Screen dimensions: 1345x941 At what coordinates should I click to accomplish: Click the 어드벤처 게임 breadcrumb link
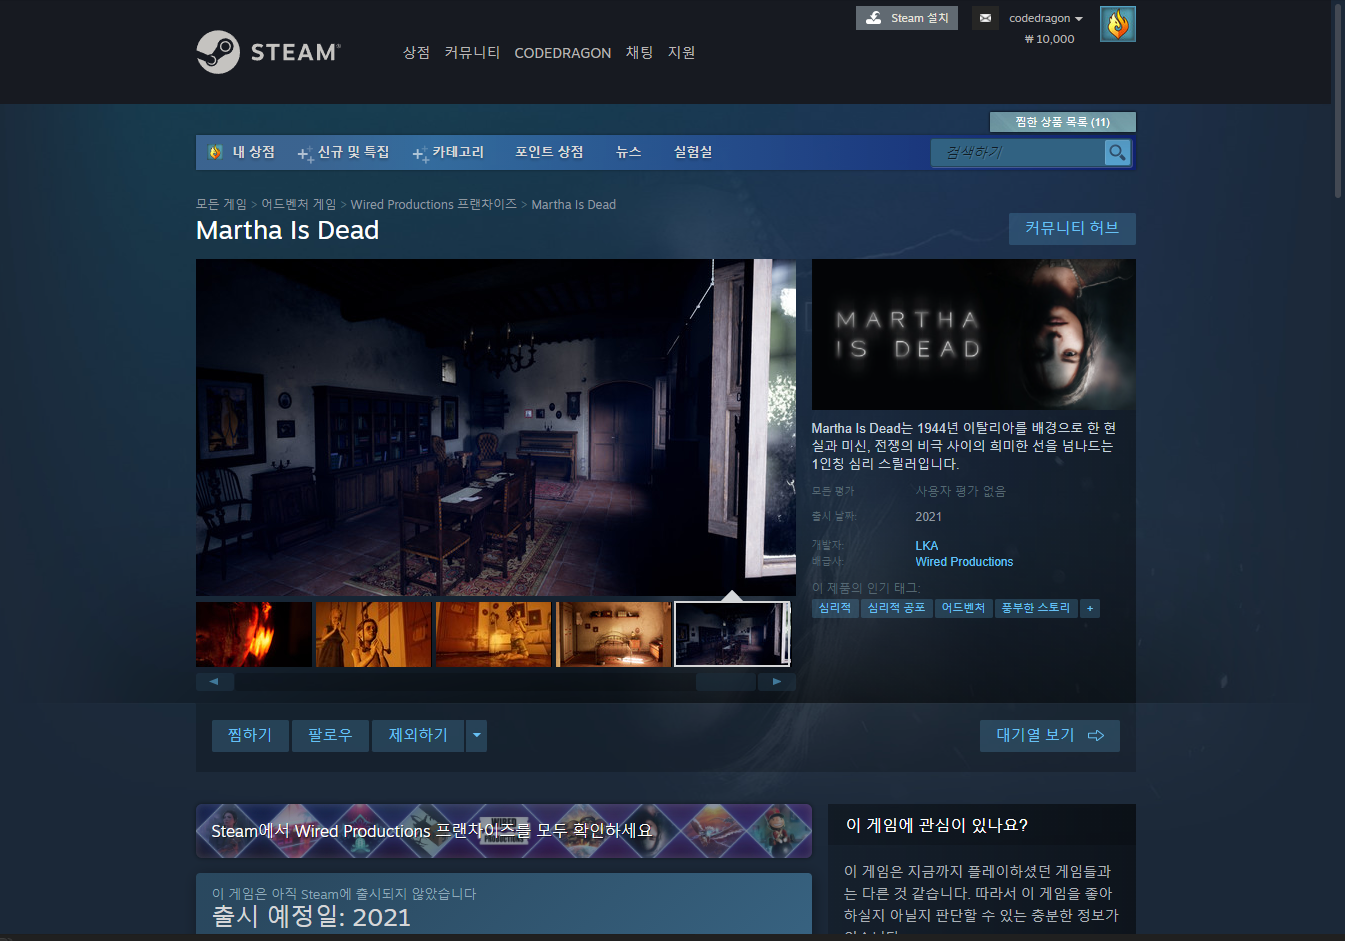click(299, 204)
